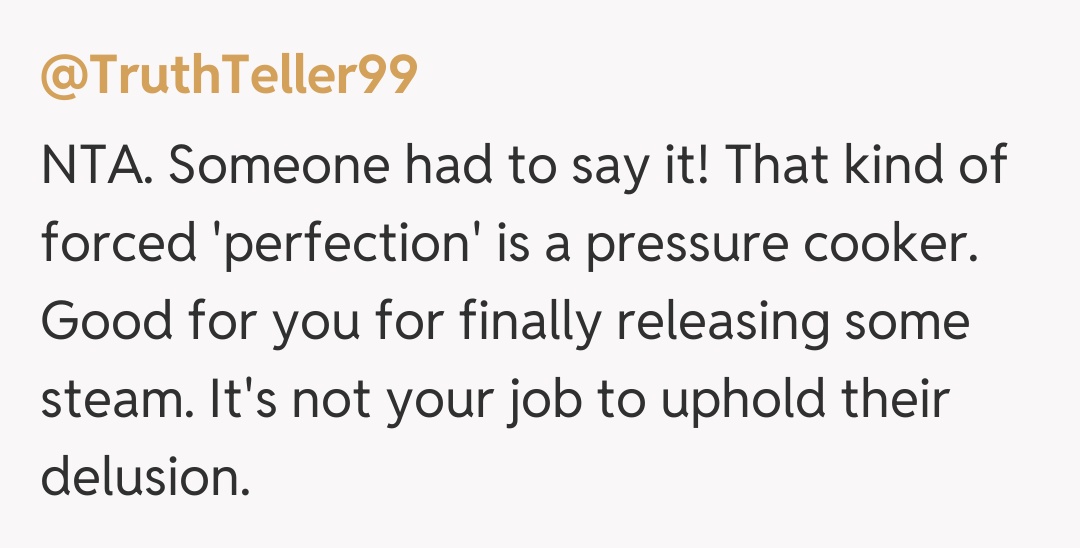Click the 'NTA.' verdict text
This screenshot has width=1080, height=548.
pyautogui.click(x=95, y=166)
